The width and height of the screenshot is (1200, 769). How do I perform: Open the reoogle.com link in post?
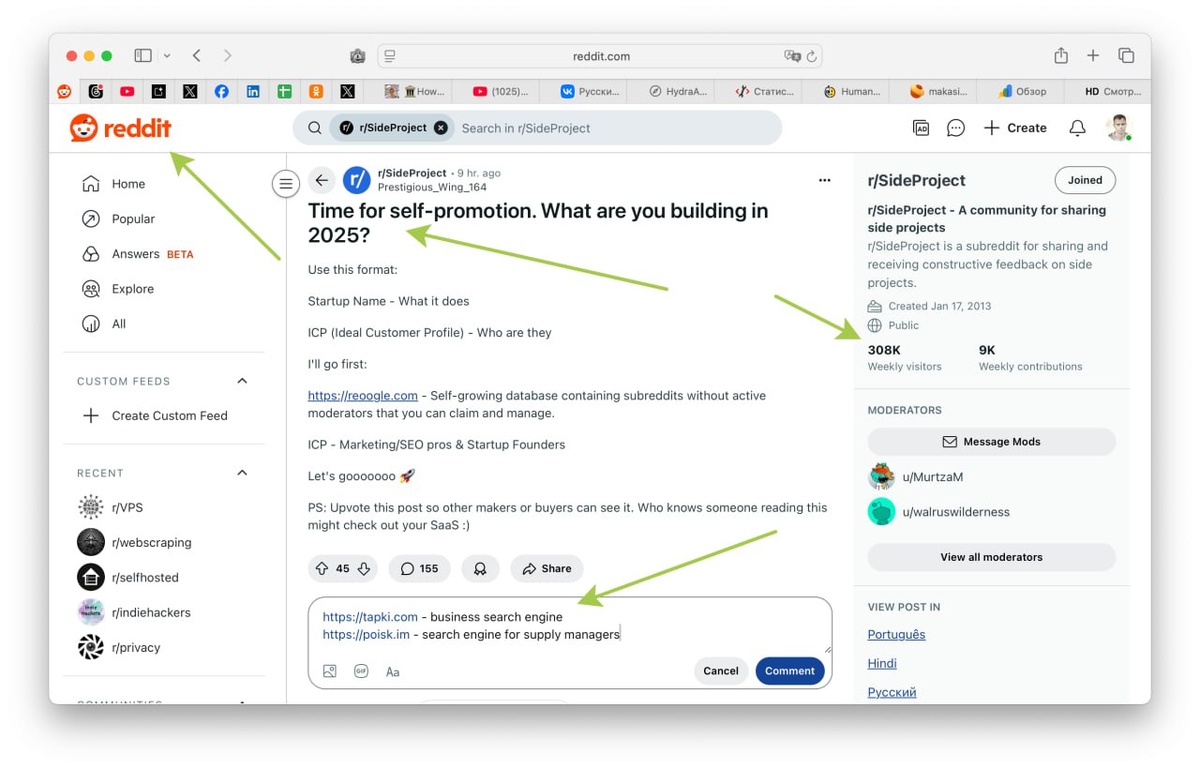362,396
